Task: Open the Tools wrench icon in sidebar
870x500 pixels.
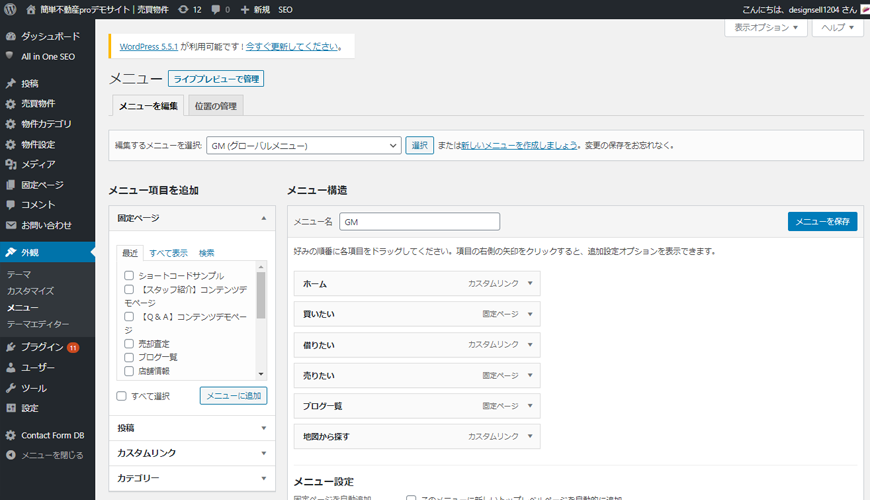Action: point(11,388)
